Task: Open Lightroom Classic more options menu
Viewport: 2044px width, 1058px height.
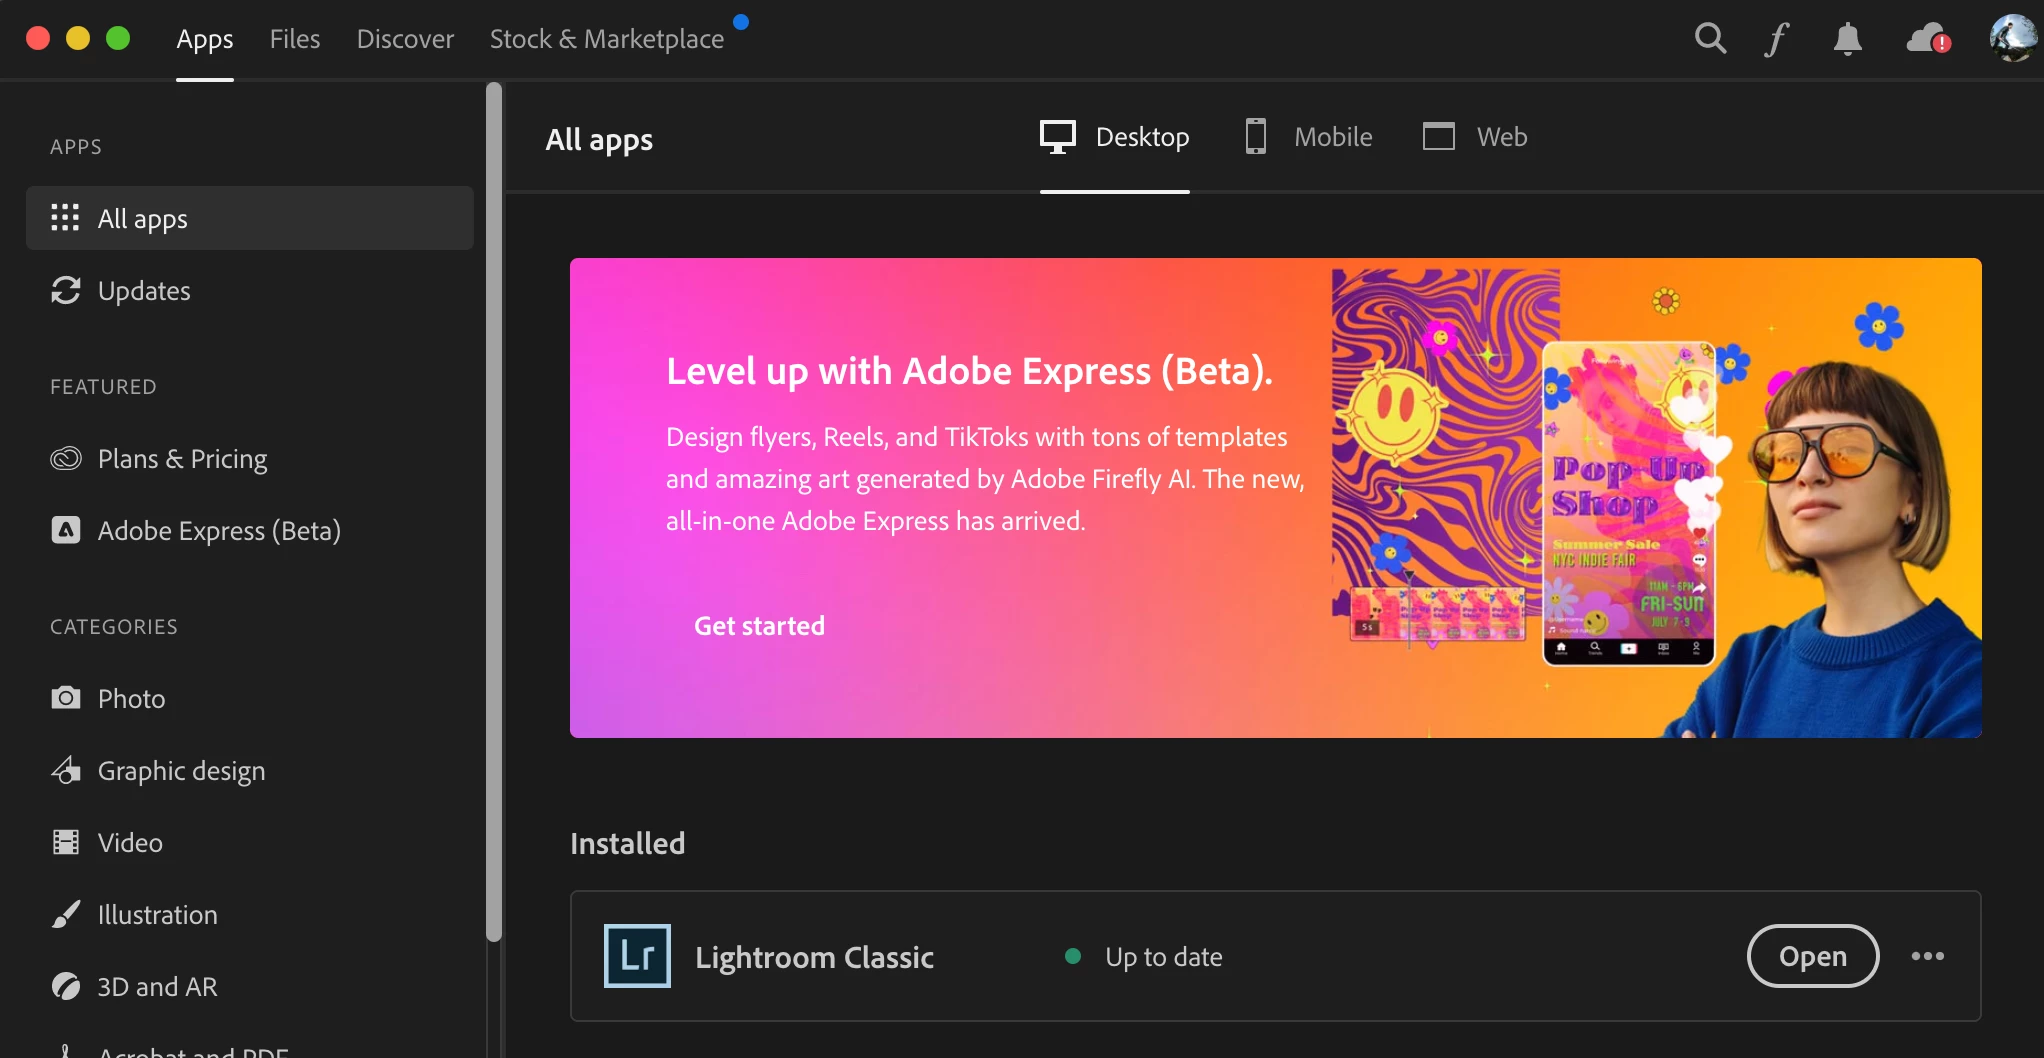Action: (x=1927, y=956)
